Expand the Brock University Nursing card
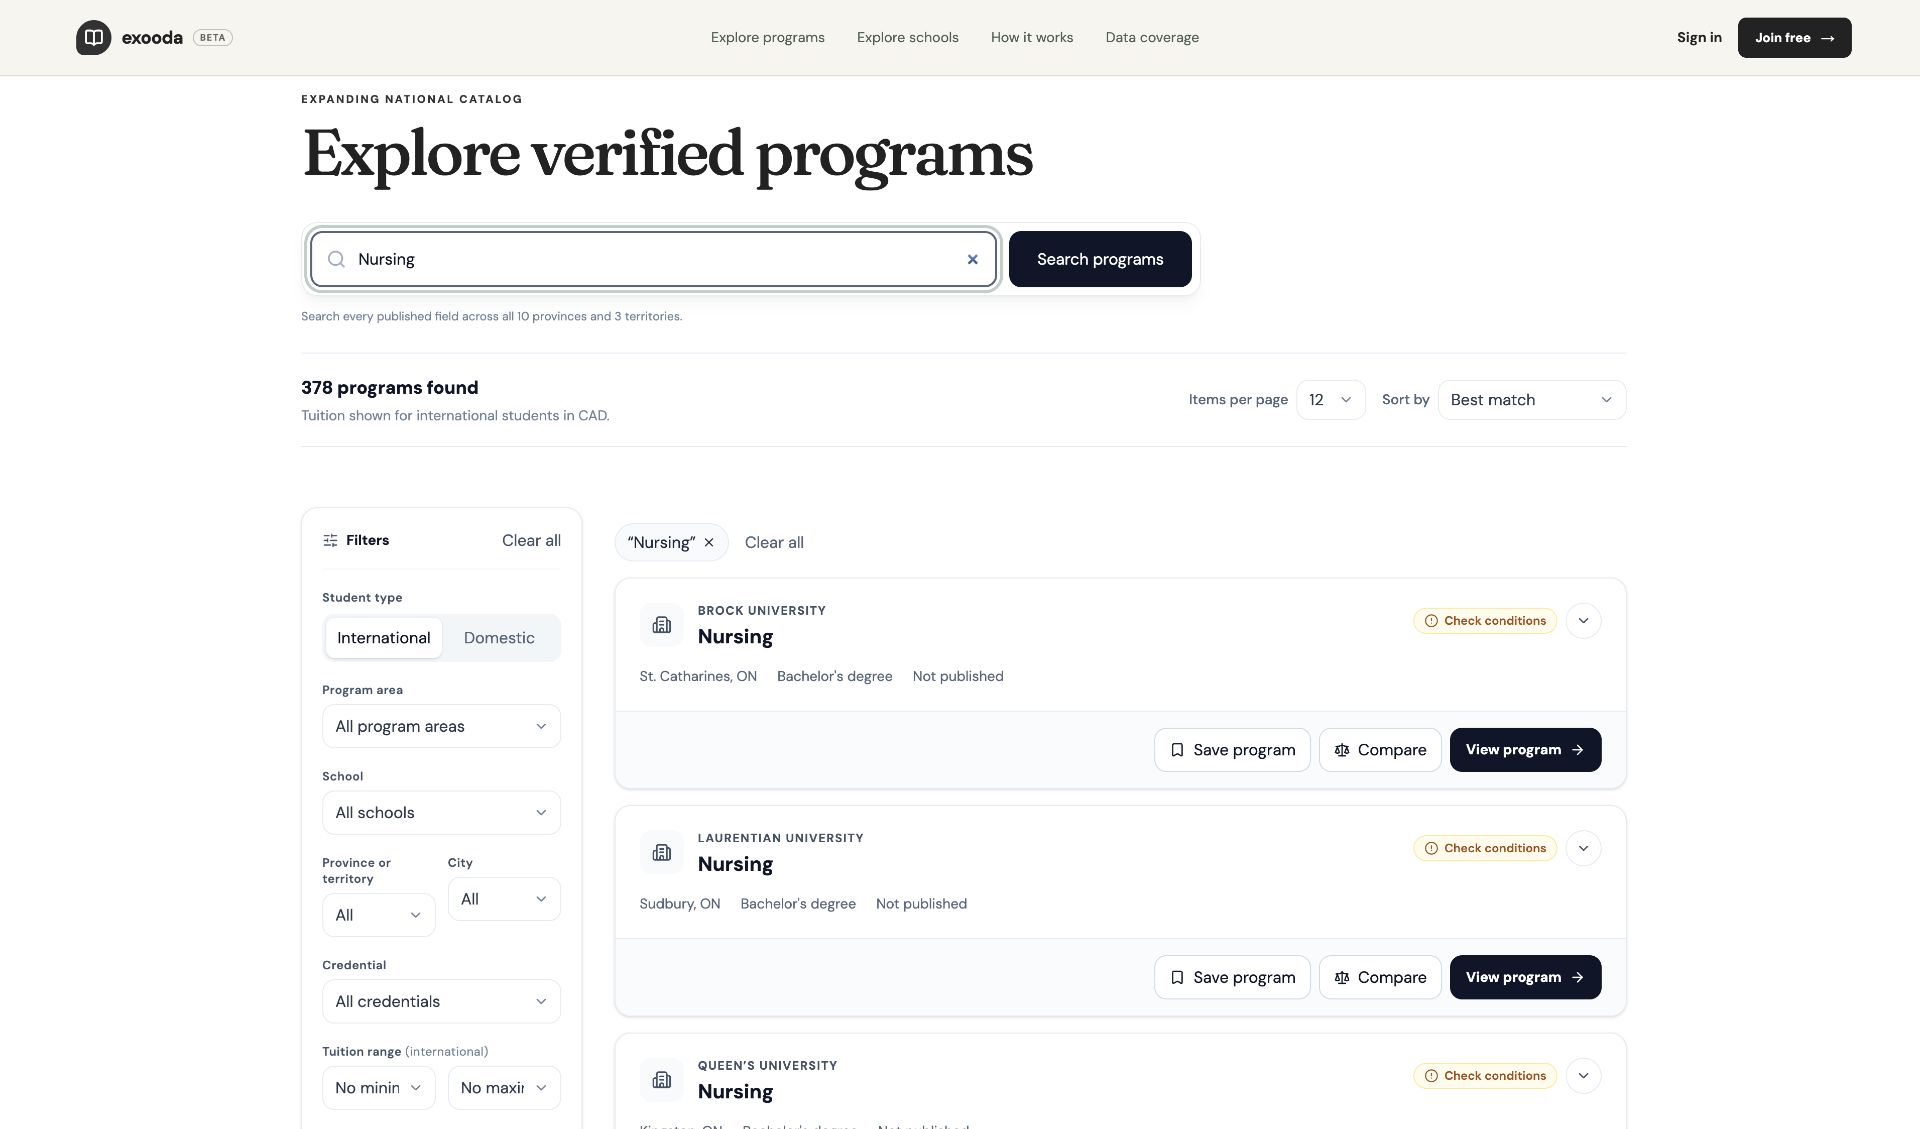This screenshot has height=1129, width=1920. [x=1583, y=621]
